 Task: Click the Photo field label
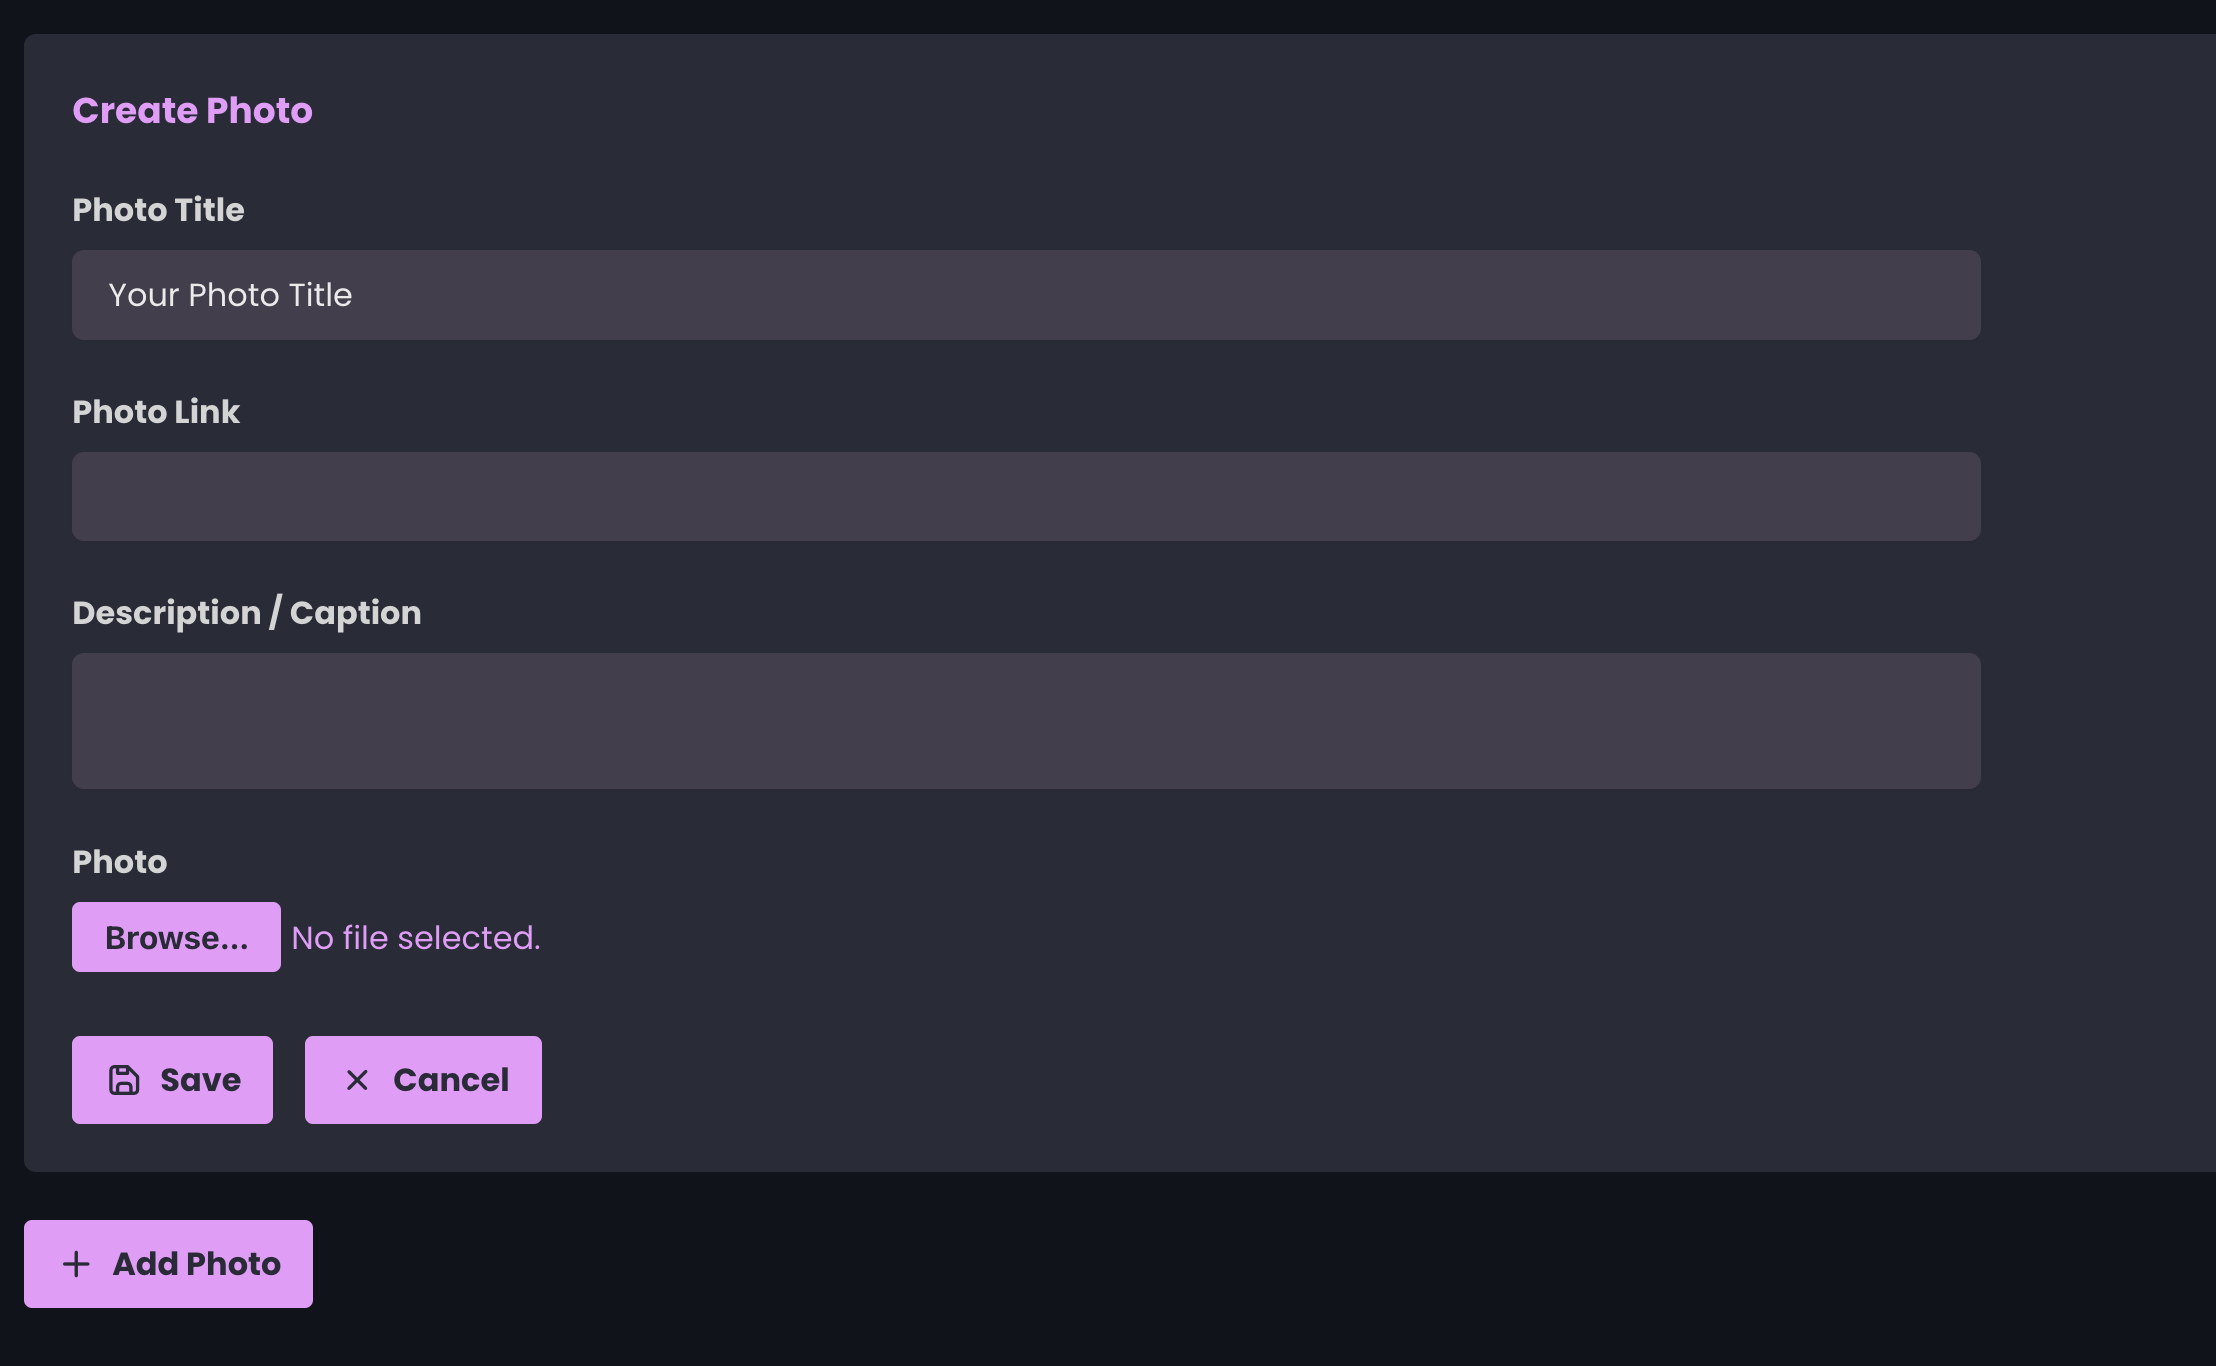pyautogui.click(x=119, y=862)
